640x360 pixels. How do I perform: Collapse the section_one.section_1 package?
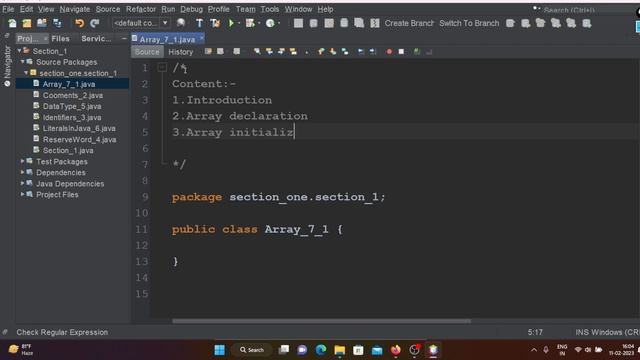26,73
